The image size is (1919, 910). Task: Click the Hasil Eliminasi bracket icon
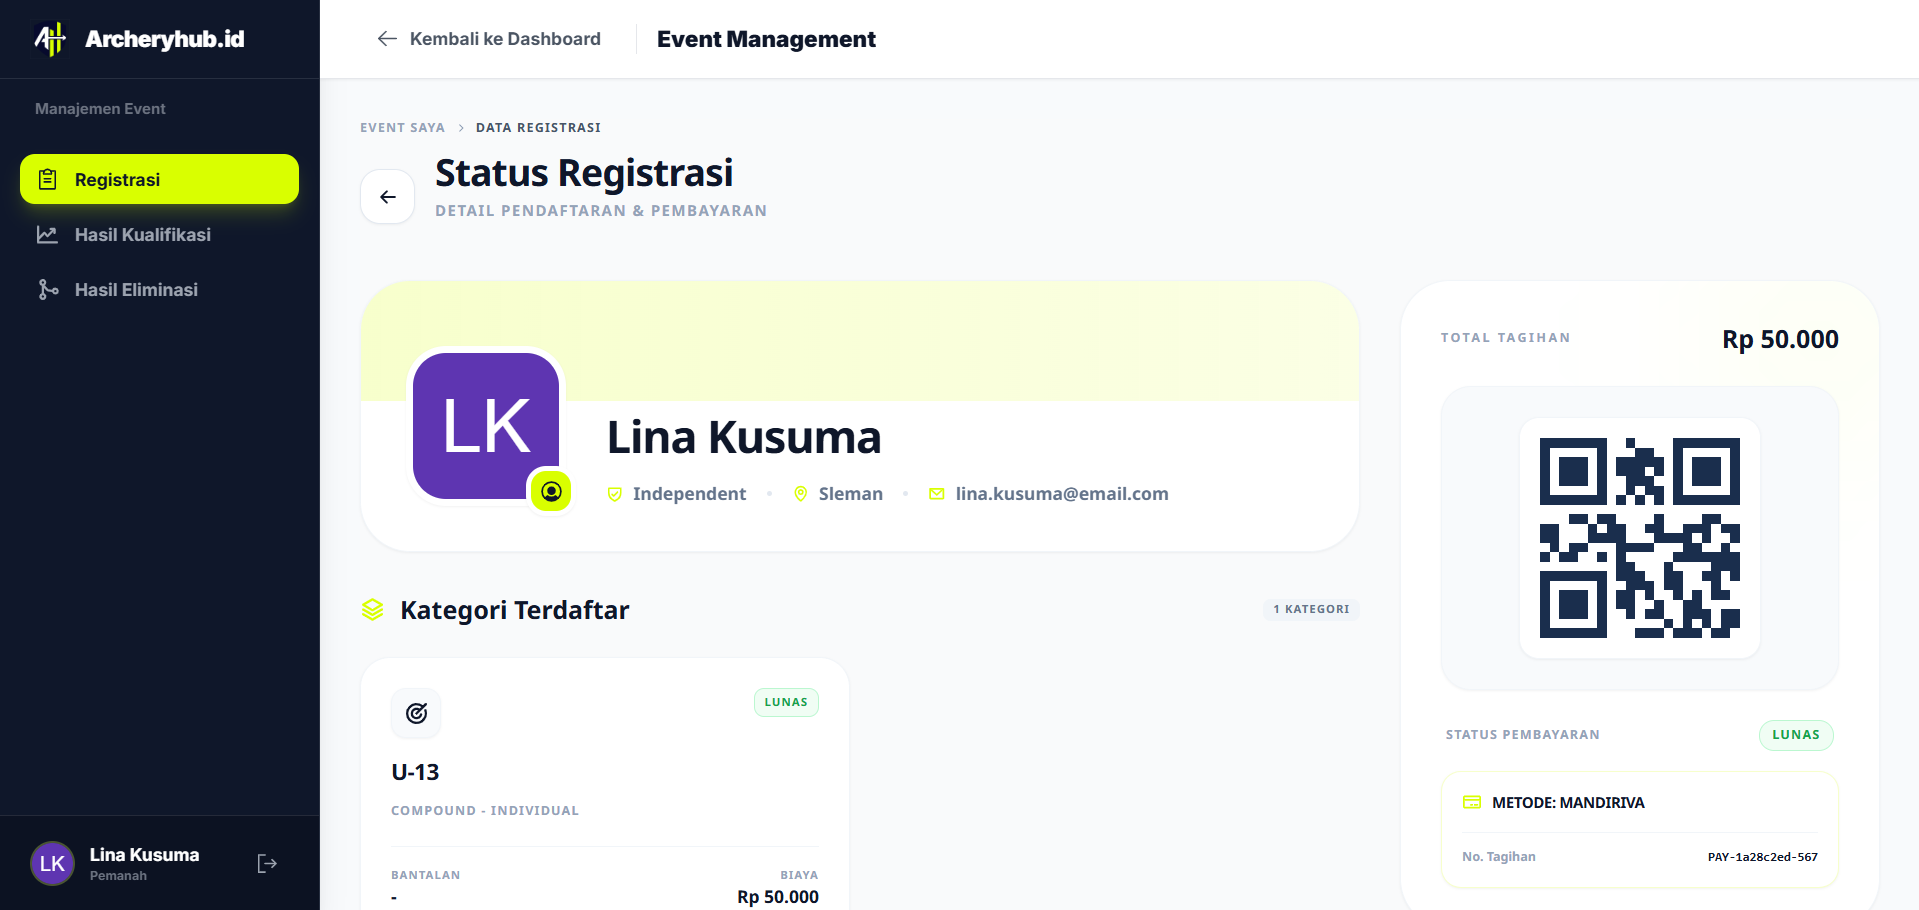[x=48, y=289]
